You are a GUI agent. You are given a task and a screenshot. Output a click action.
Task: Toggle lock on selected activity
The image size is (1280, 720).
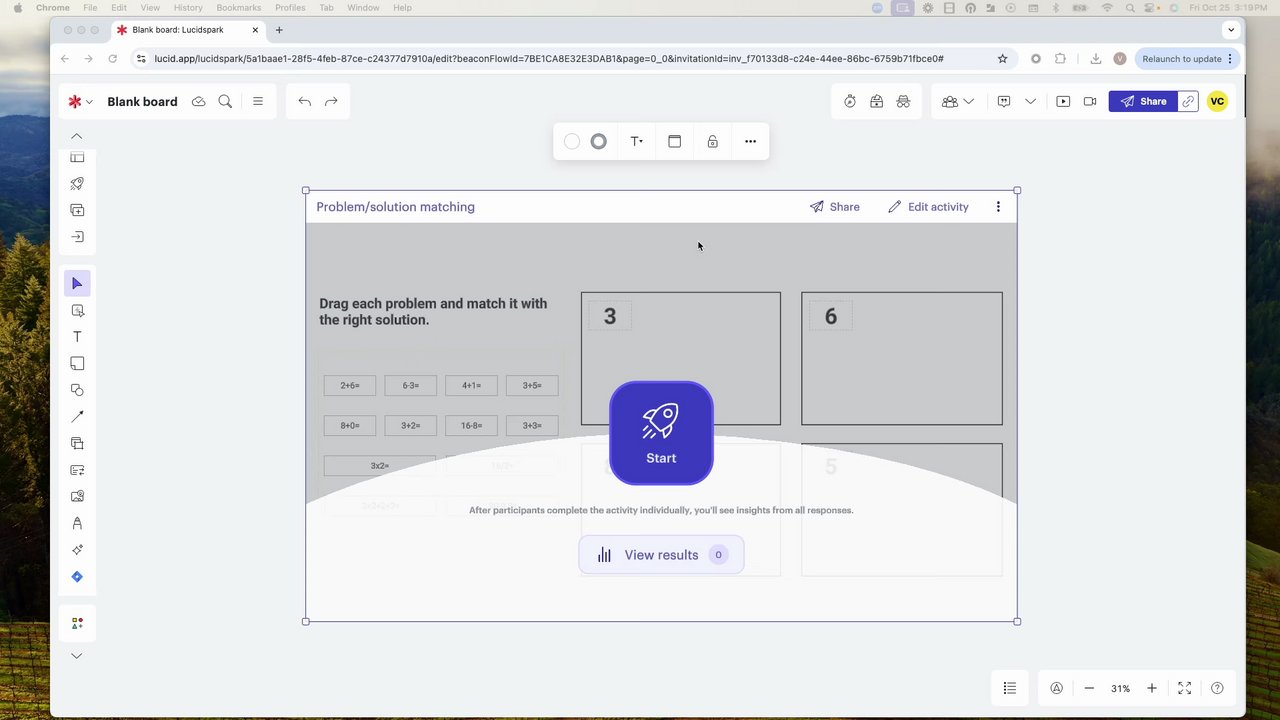(712, 142)
